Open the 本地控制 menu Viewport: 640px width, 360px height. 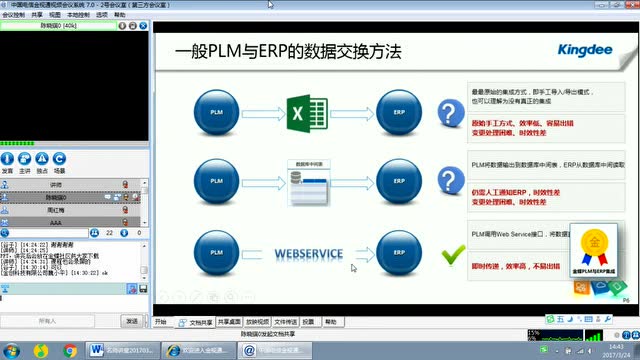[x=78, y=15]
